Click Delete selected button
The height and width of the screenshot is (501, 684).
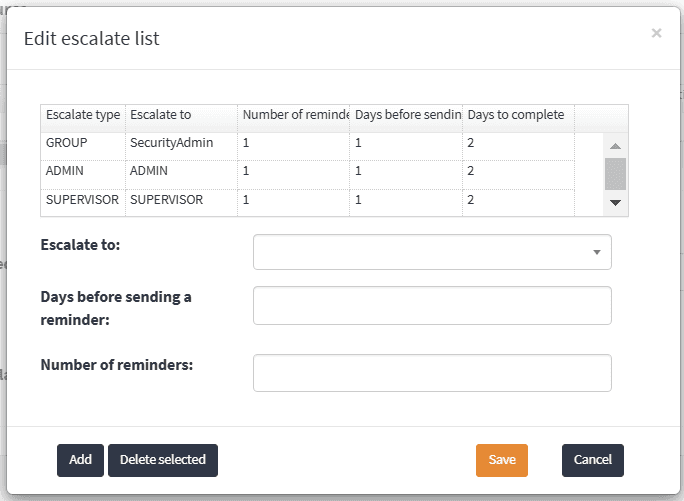[x=163, y=460]
